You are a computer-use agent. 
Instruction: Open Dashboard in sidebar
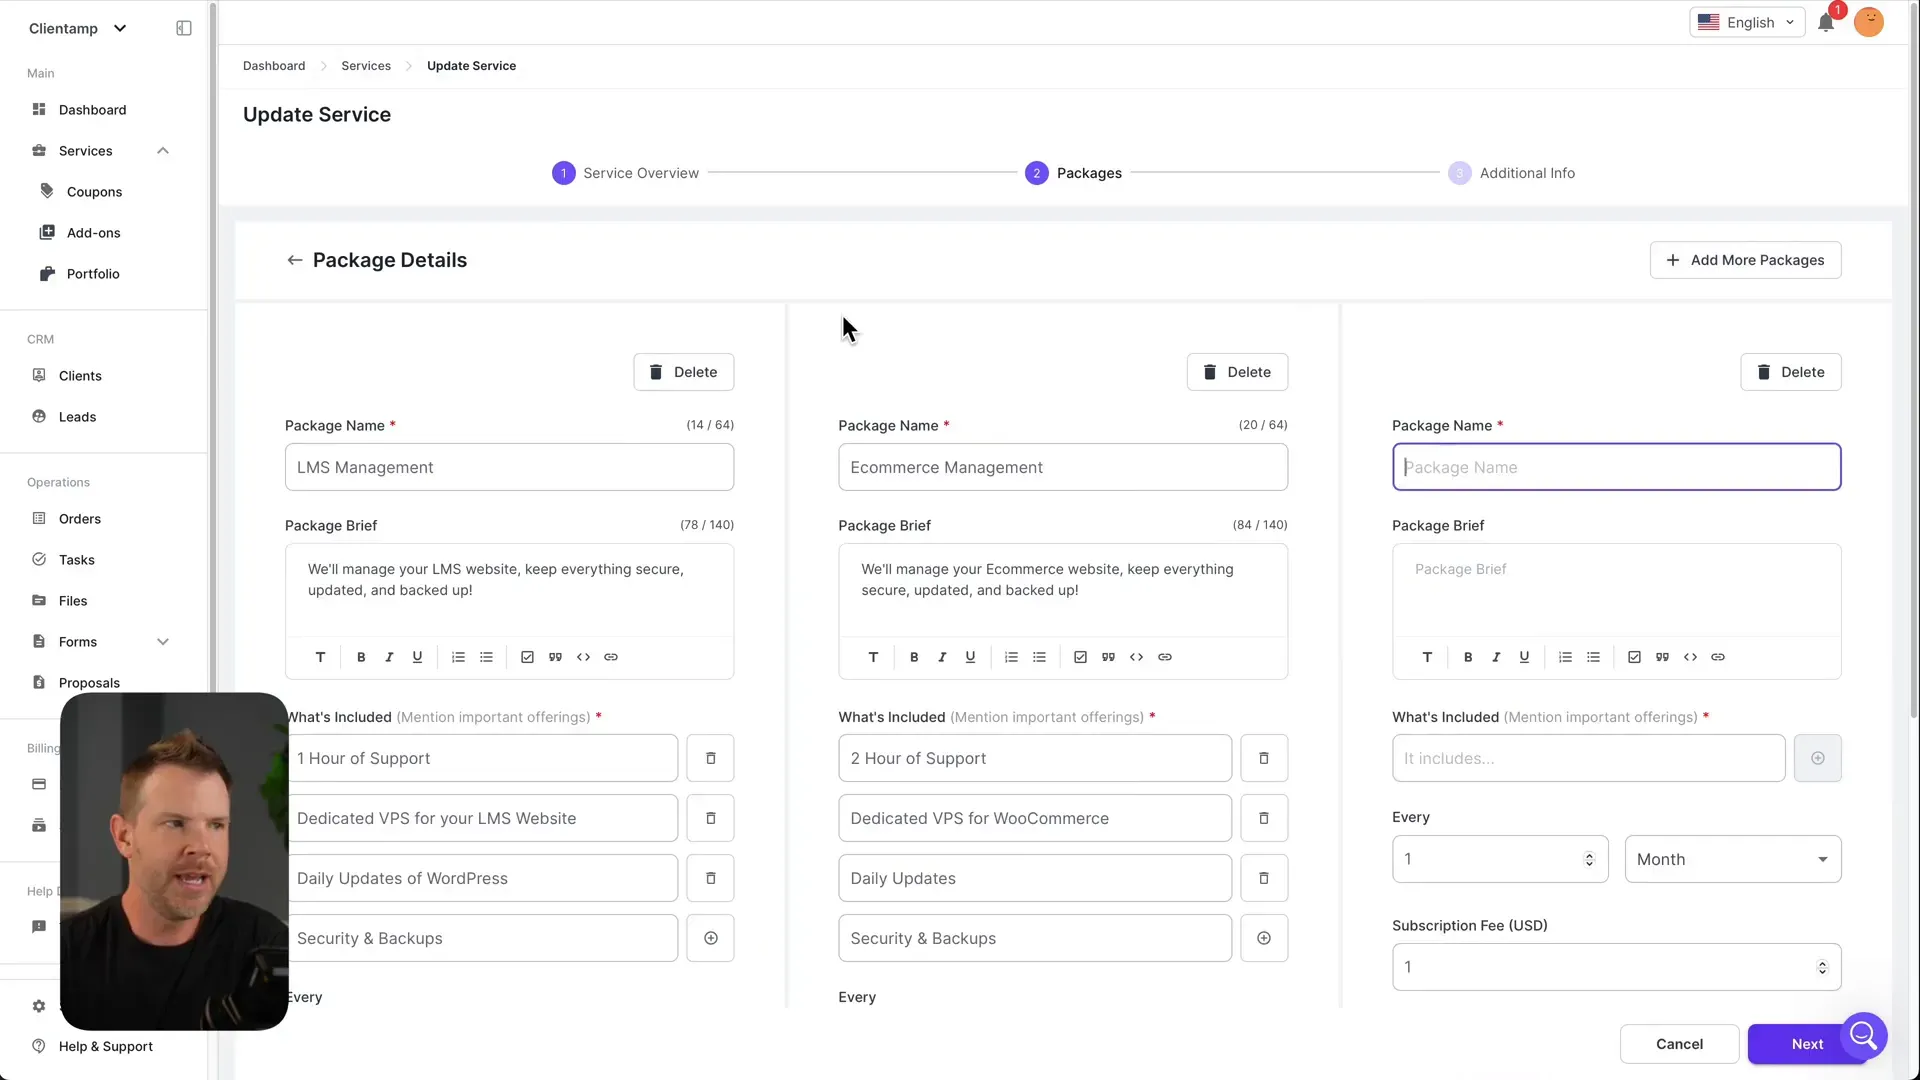pos(92,110)
